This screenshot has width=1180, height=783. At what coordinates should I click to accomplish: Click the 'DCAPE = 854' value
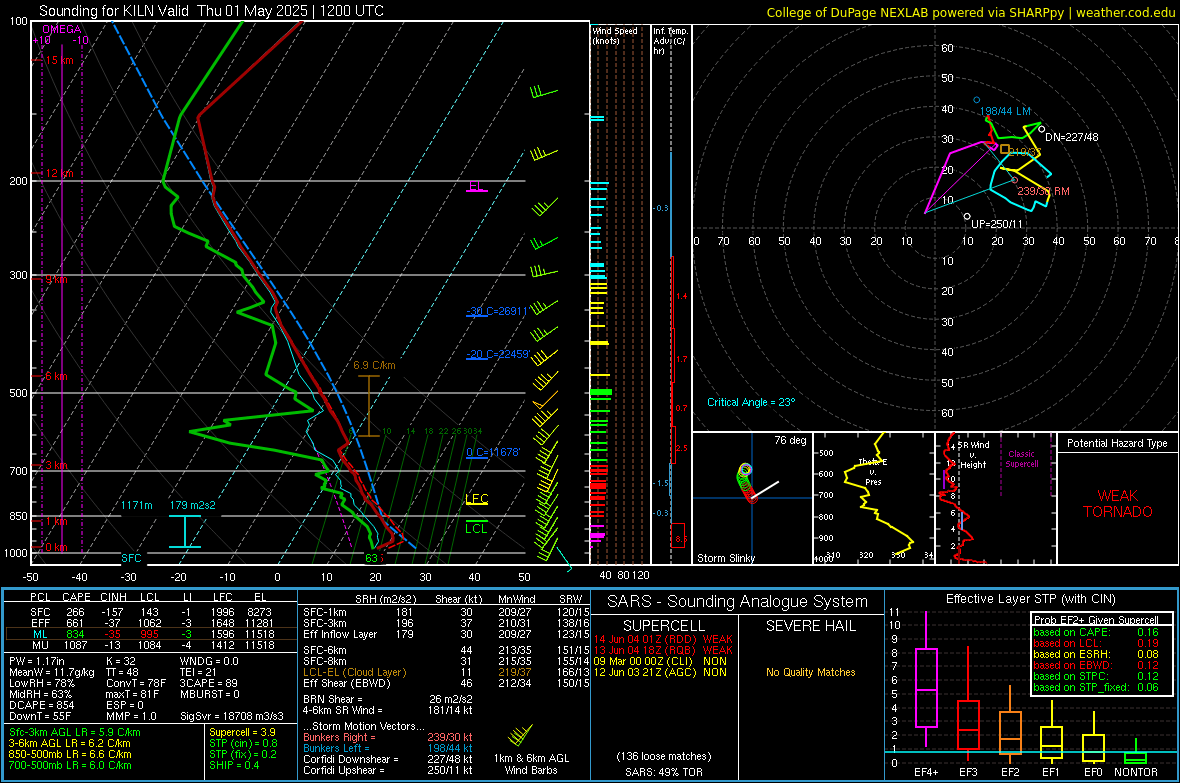41,705
